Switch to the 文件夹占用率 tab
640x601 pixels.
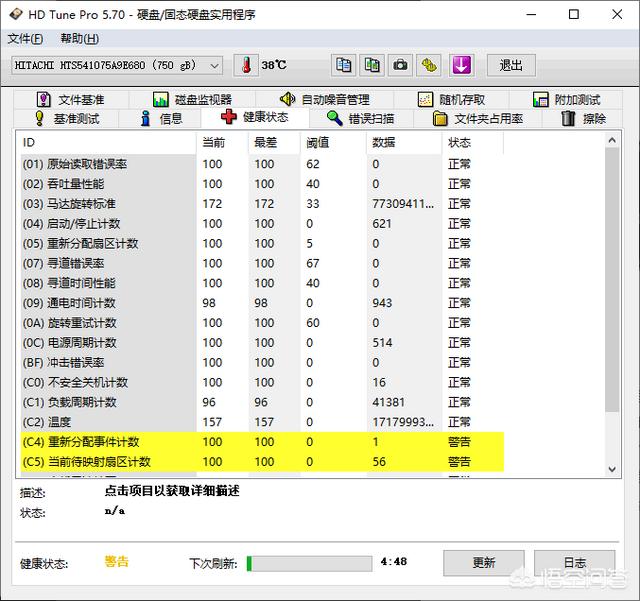tap(478, 119)
